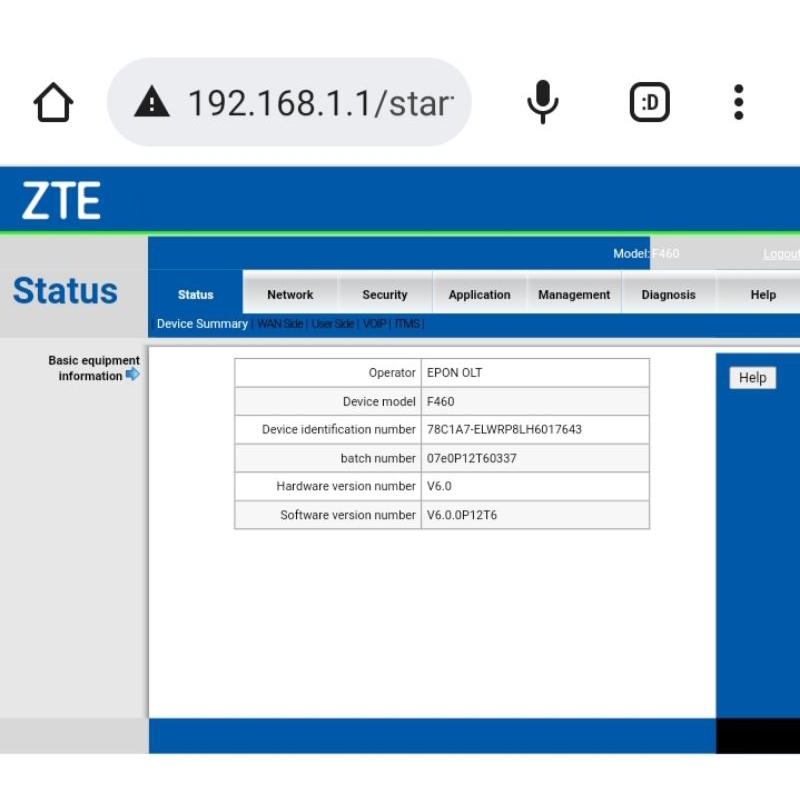Select the Status tab
The width and height of the screenshot is (800, 800).
pyautogui.click(x=196, y=295)
